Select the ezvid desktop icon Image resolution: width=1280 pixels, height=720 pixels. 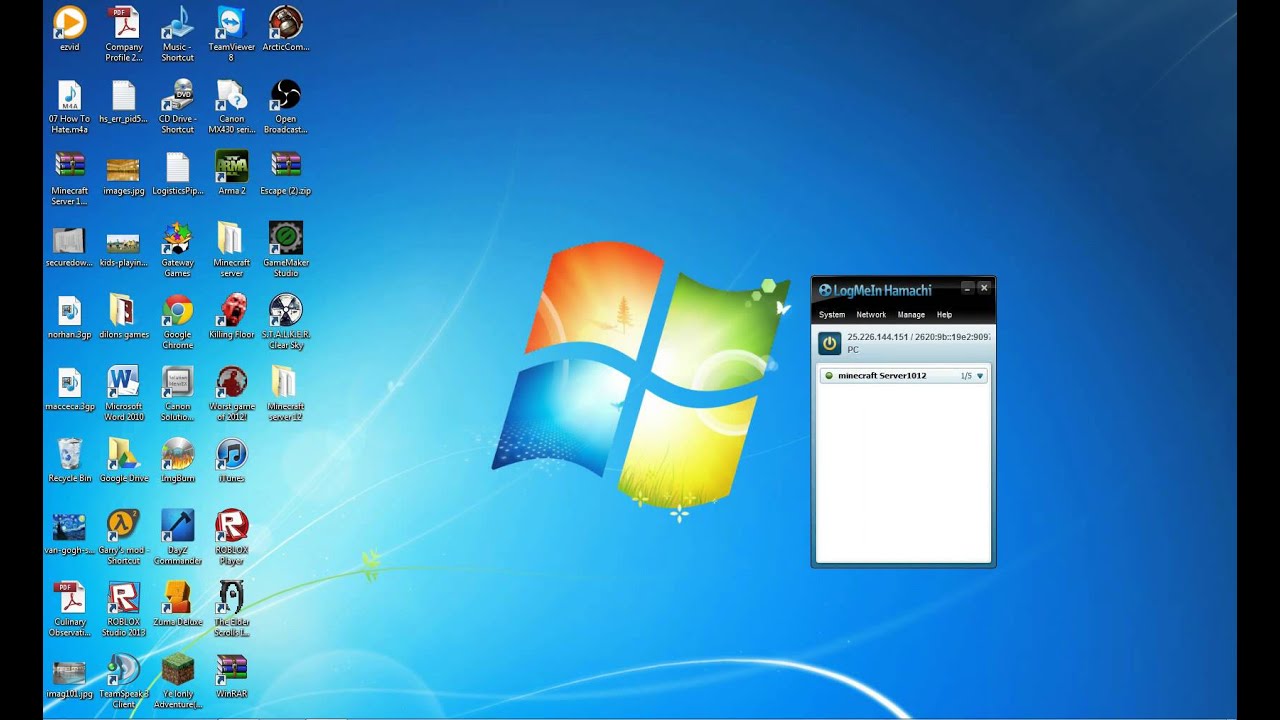[69, 22]
